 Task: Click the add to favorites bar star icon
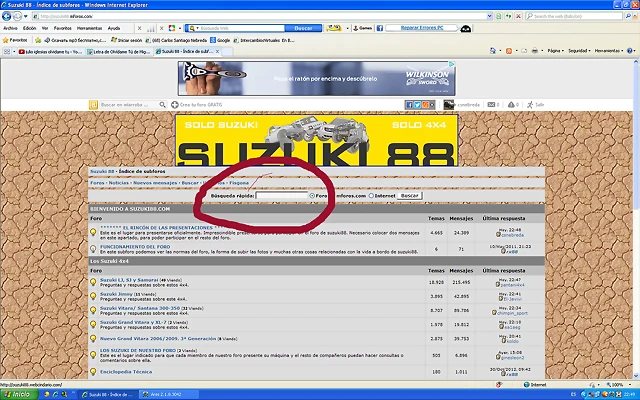click(38, 40)
